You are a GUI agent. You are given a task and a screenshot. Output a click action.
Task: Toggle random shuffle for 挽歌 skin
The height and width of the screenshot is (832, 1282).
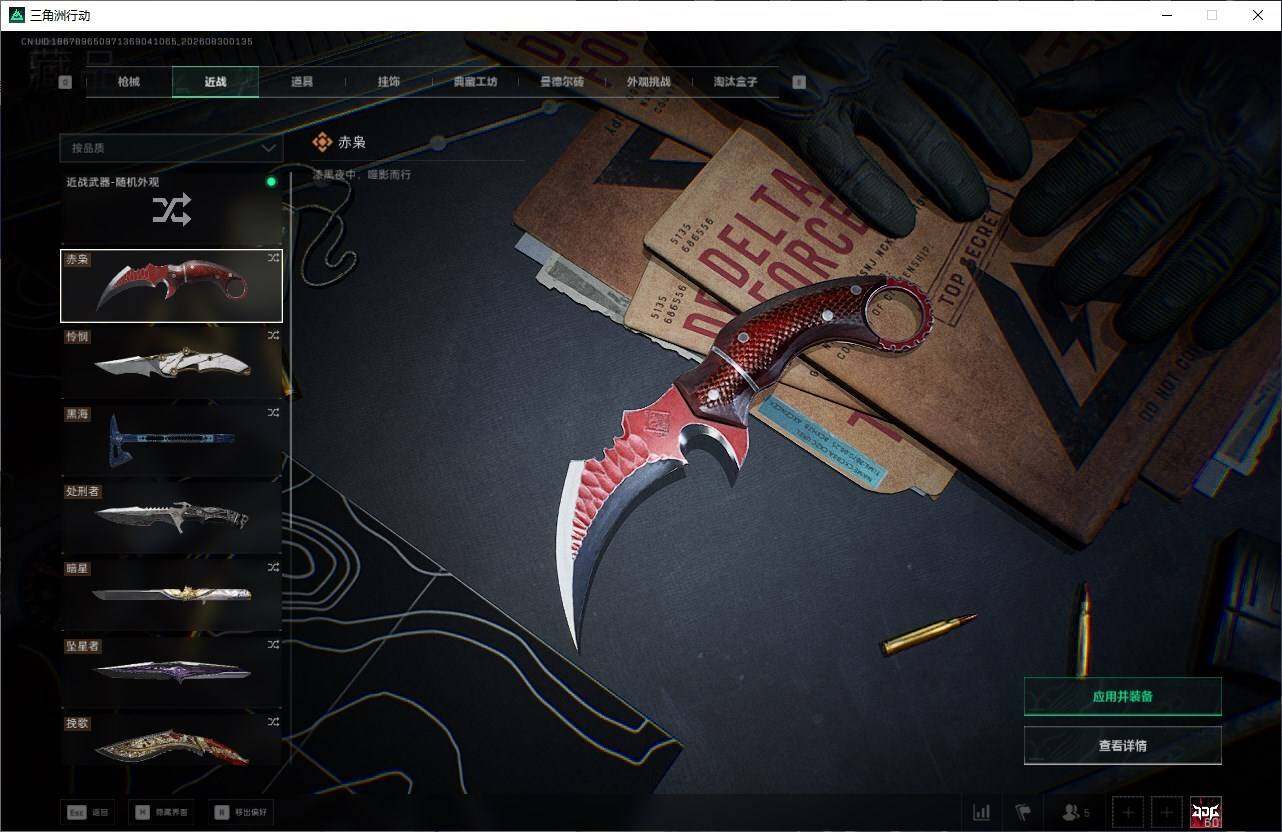pyautogui.click(x=273, y=722)
